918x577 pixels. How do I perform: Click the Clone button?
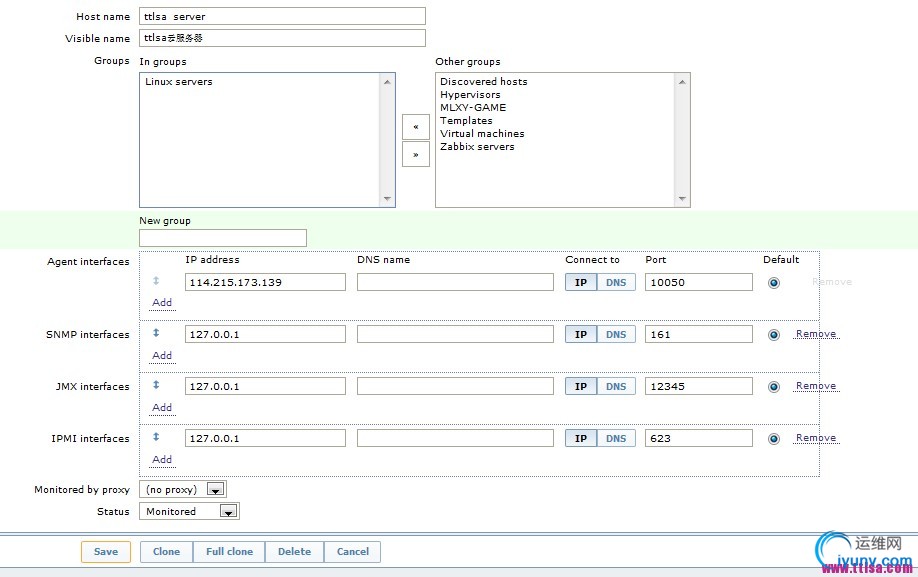(166, 552)
